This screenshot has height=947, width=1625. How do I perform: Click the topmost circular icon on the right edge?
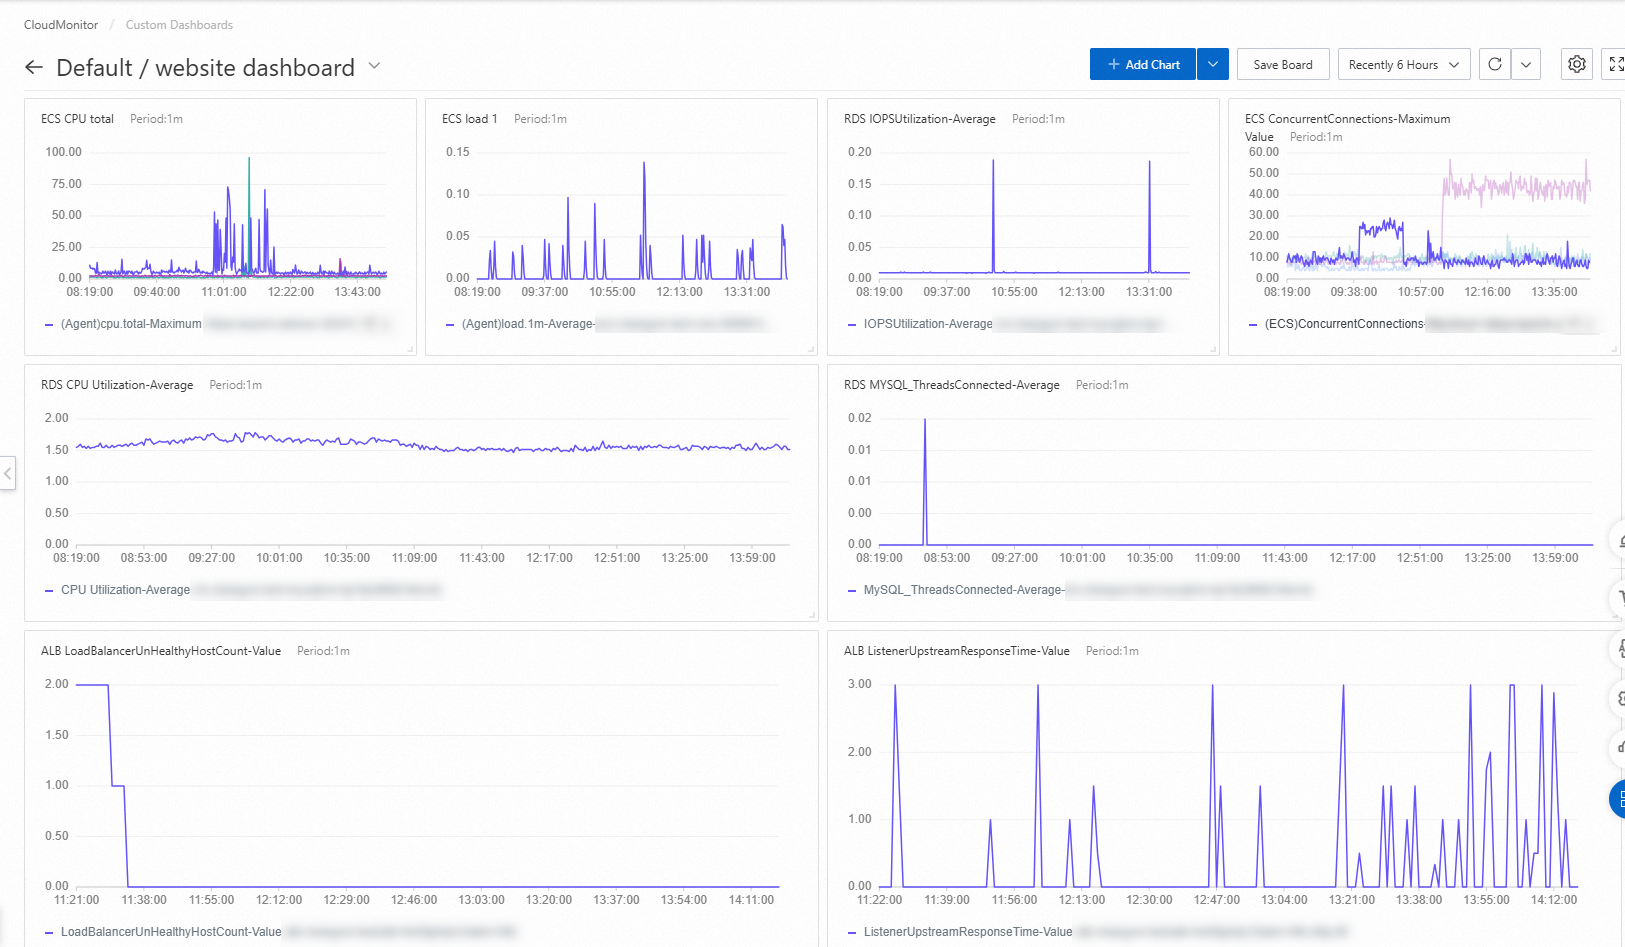1620,540
